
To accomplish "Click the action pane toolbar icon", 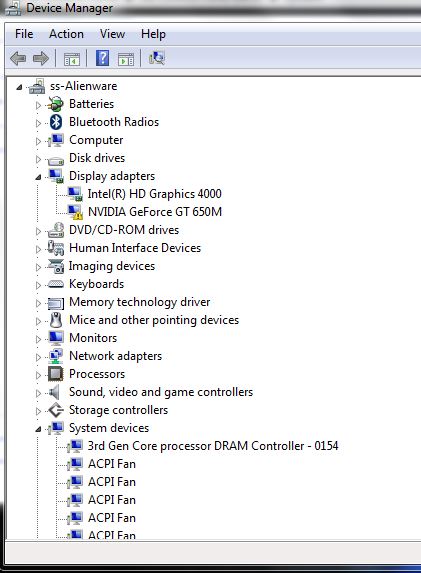I will (x=126, y=59).
